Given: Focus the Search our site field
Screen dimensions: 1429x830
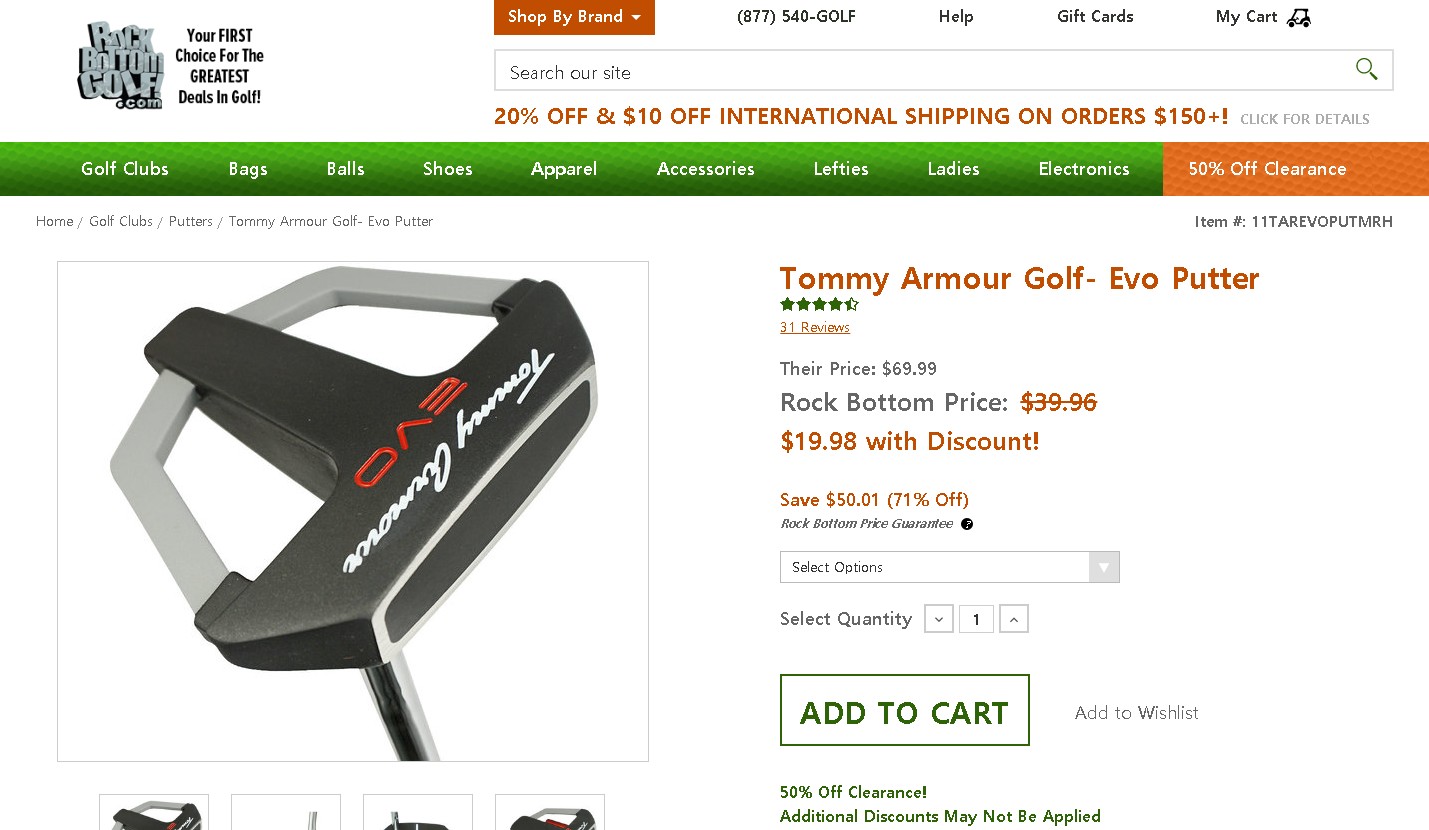Looking at the screenshot, I should [x=920, y=71].
